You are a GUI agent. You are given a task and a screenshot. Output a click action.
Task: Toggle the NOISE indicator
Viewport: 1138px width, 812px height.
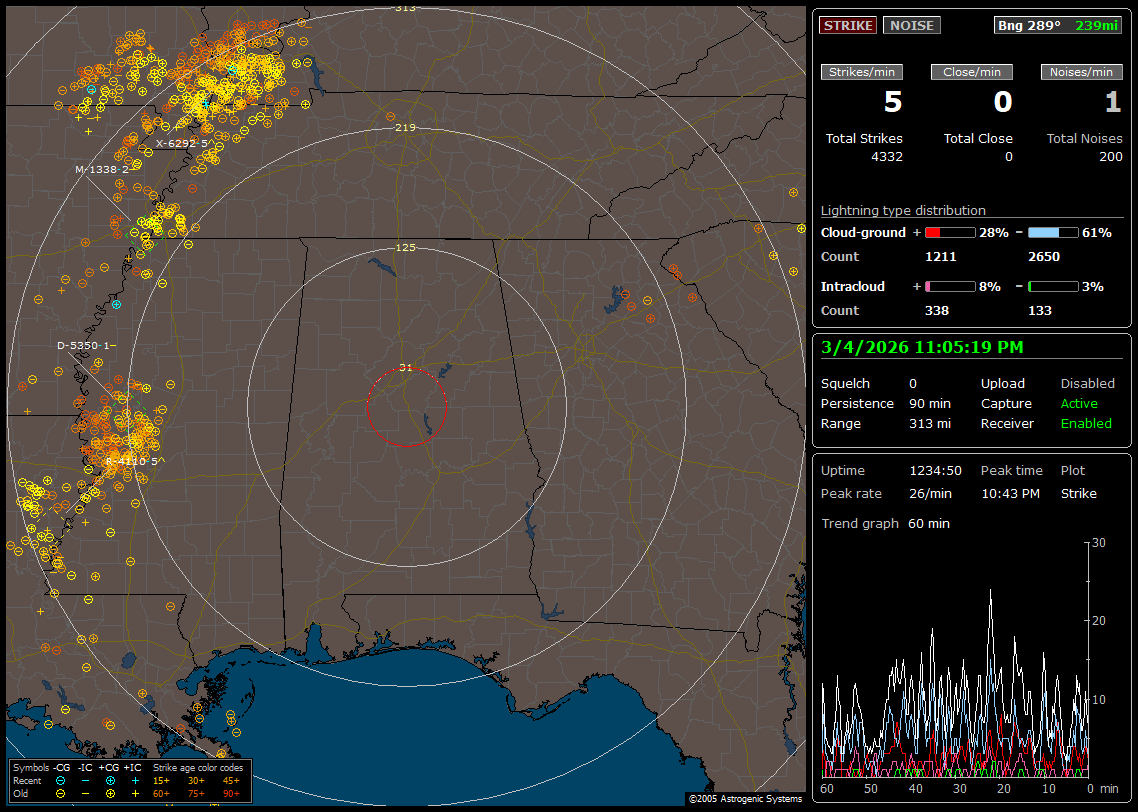coord(911,26)
